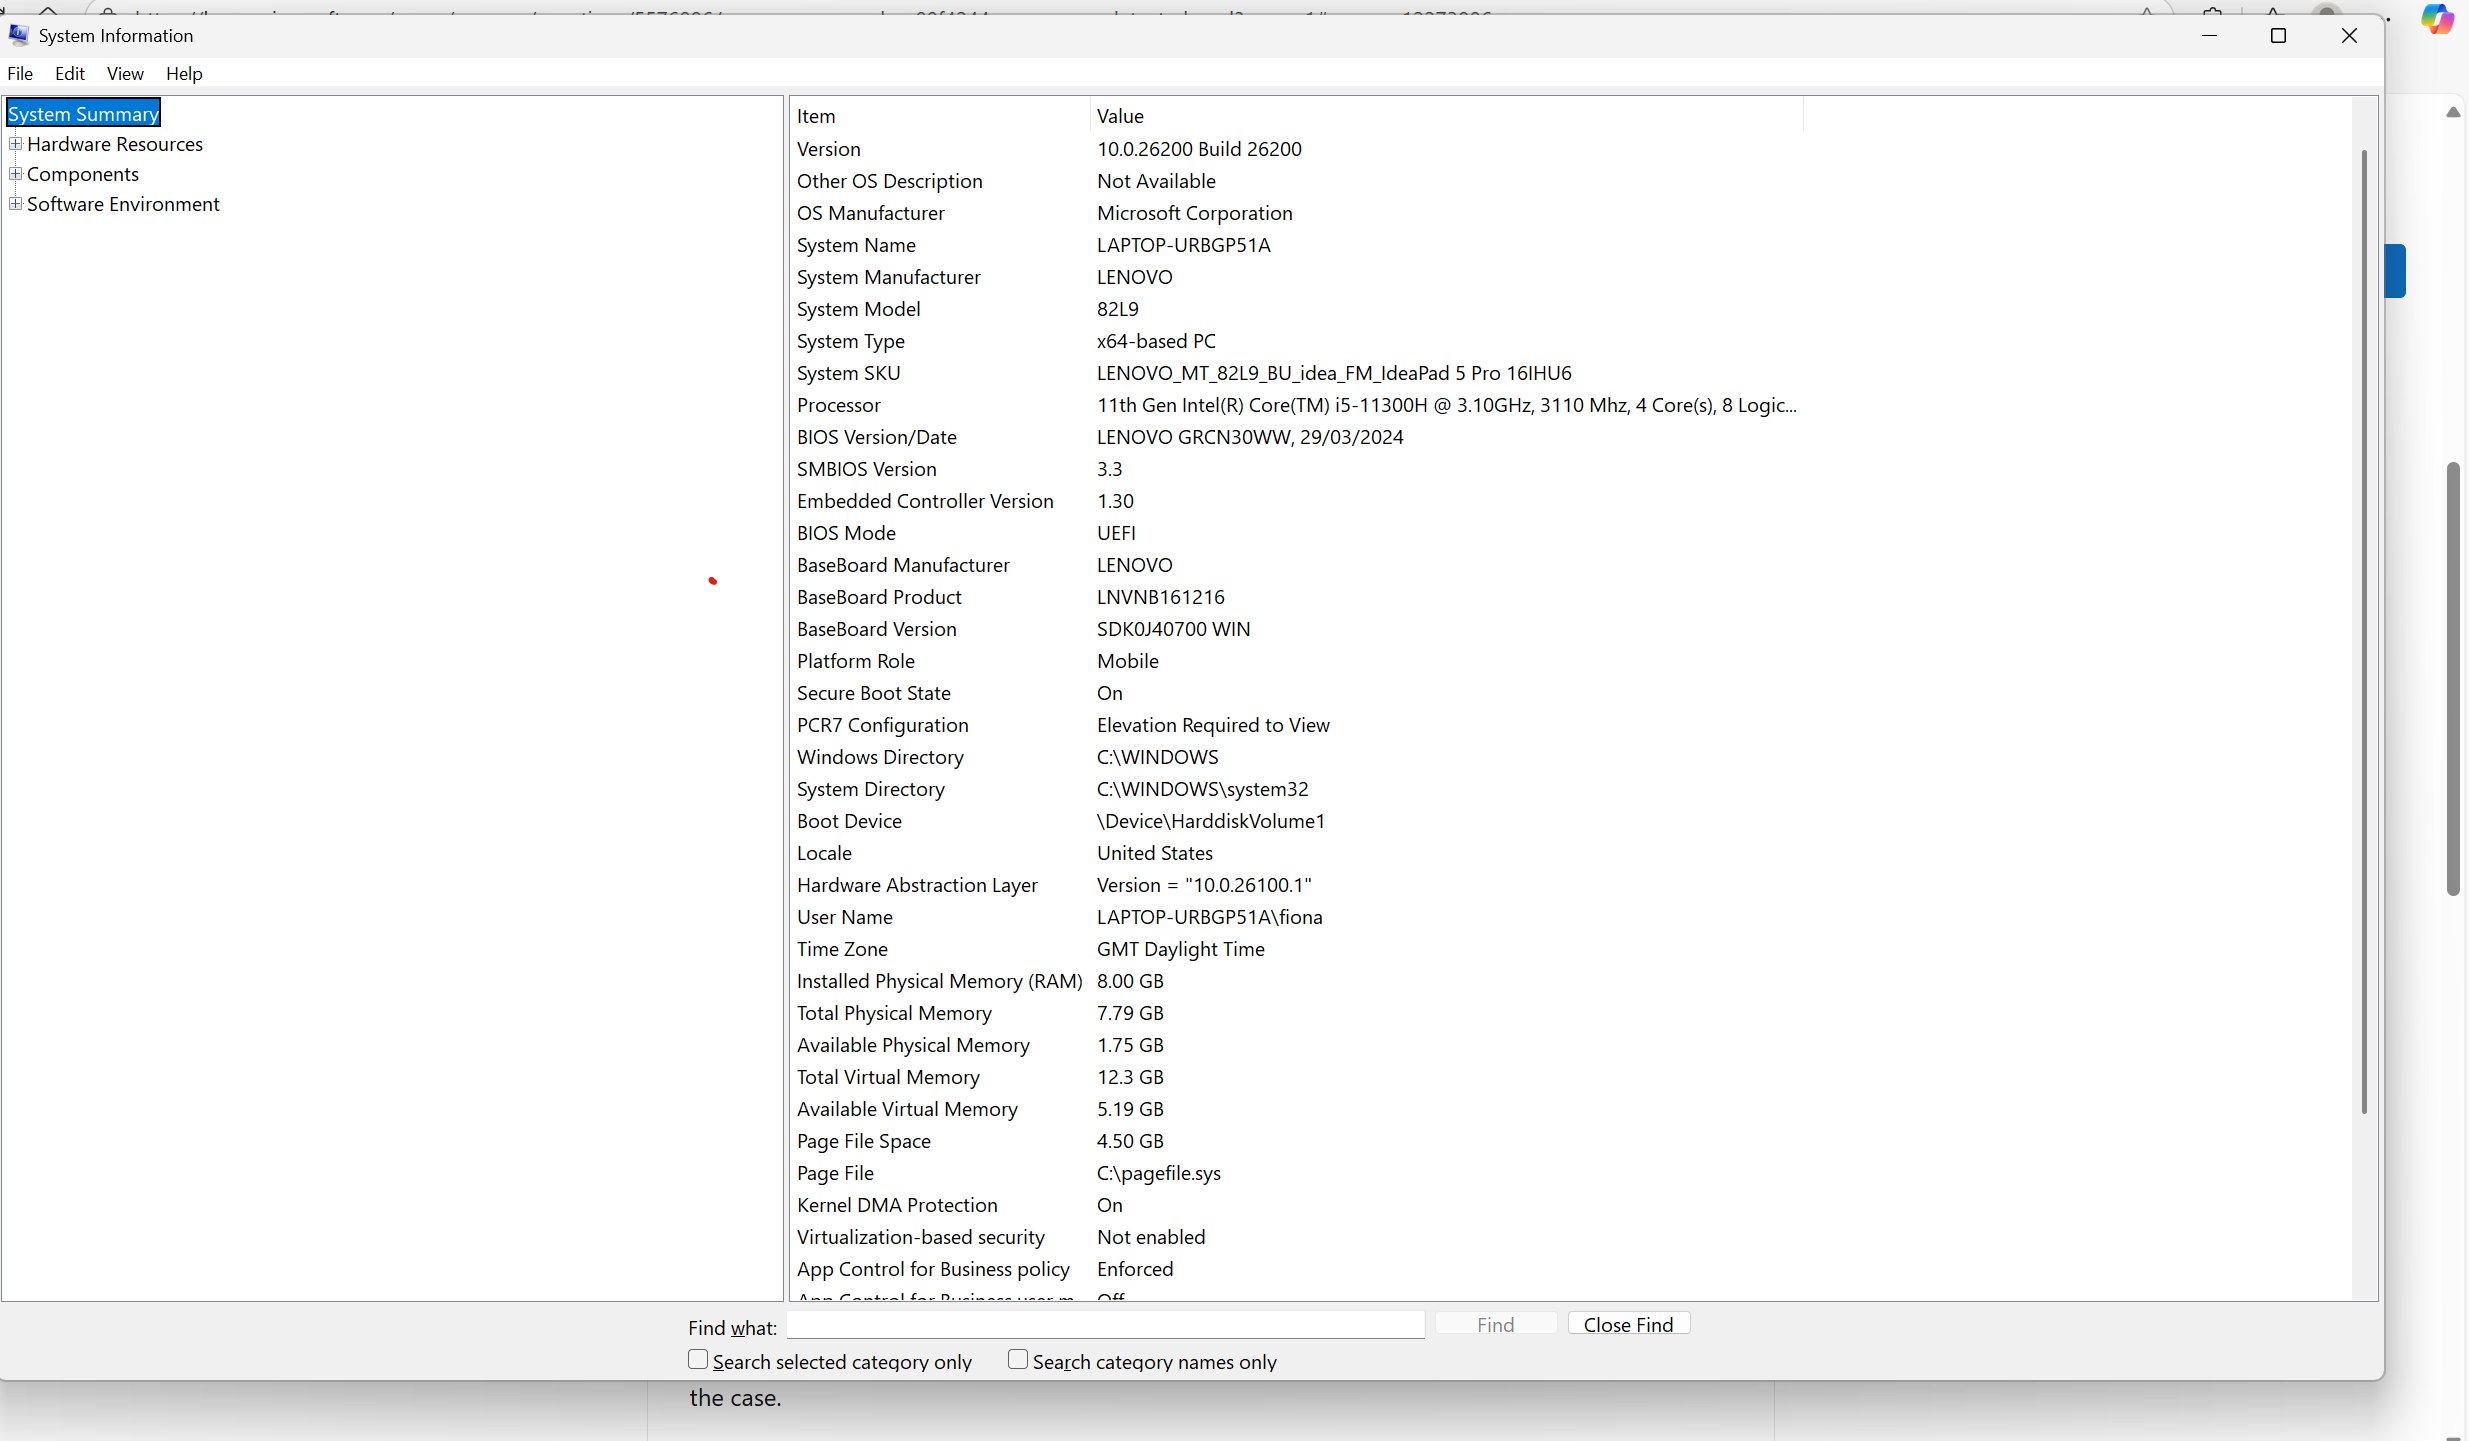Click the Close Find button
Image resolution: width=2469 pixels, height=1441 pixels.
1628,1324
